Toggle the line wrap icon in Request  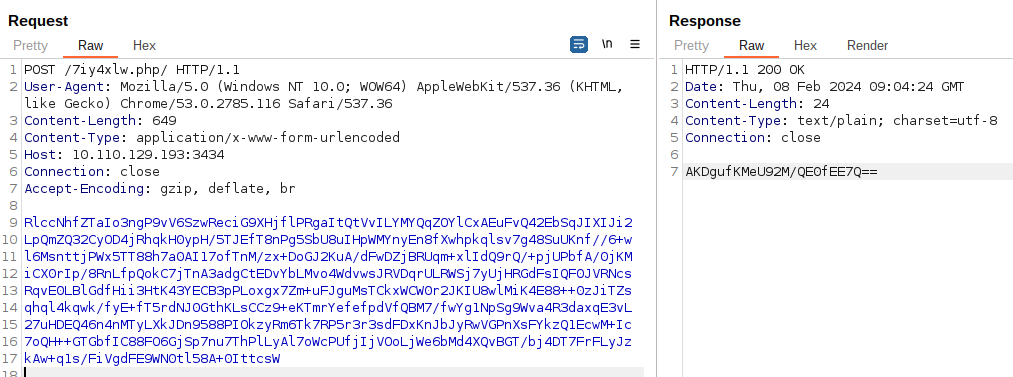click(579, 45)
